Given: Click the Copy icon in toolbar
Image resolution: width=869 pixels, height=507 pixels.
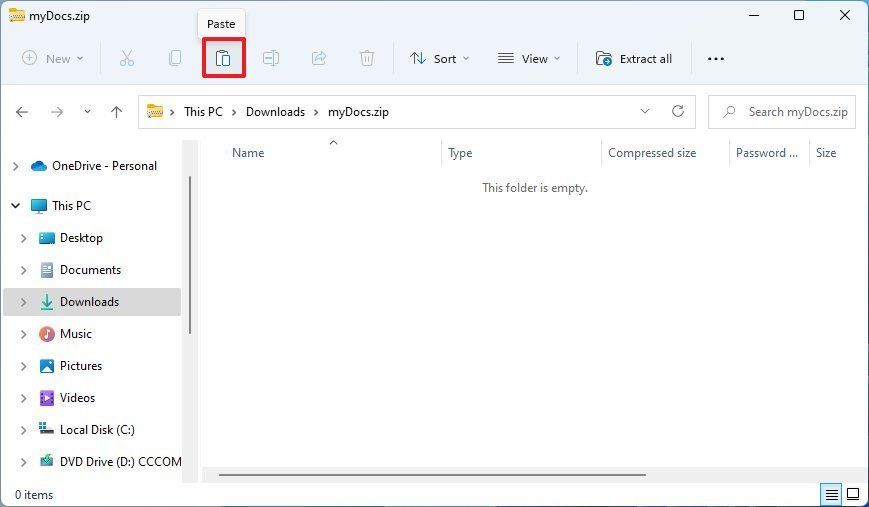Looking at the screenshot, I should point(175,58).
